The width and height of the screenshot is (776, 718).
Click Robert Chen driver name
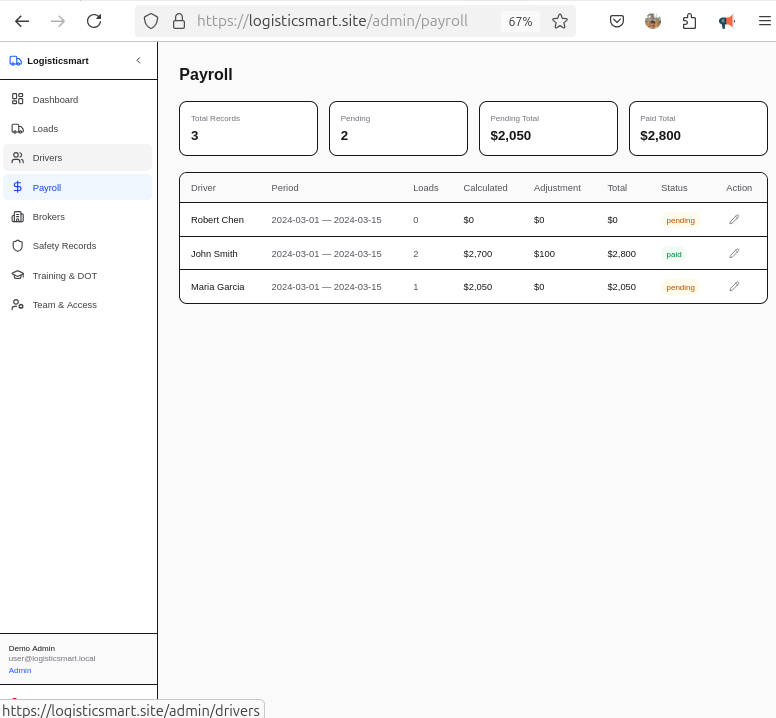pos(217,220)
